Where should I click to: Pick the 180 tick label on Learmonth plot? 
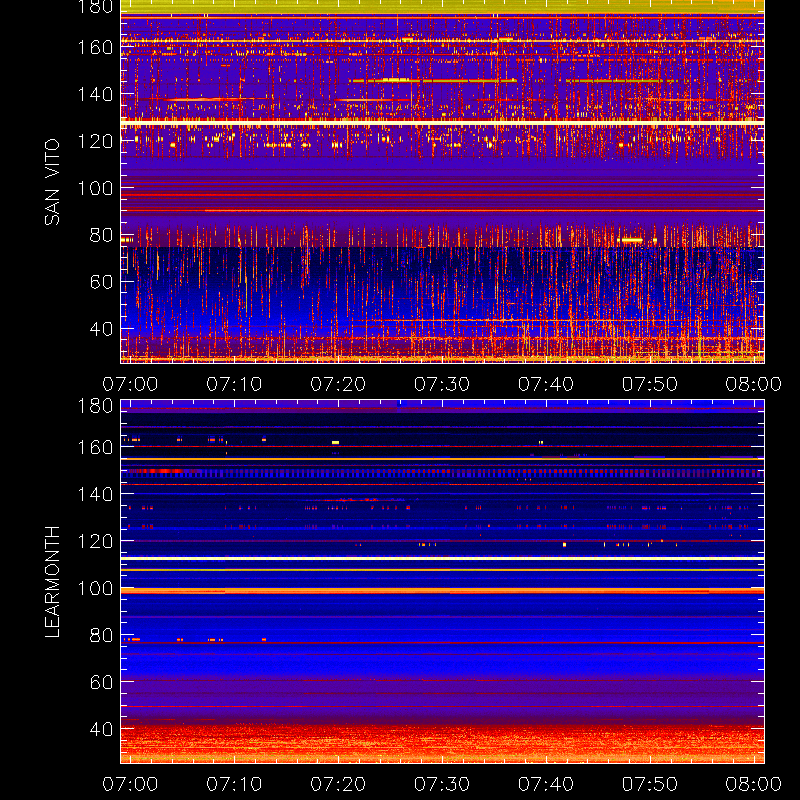point(95,406)
